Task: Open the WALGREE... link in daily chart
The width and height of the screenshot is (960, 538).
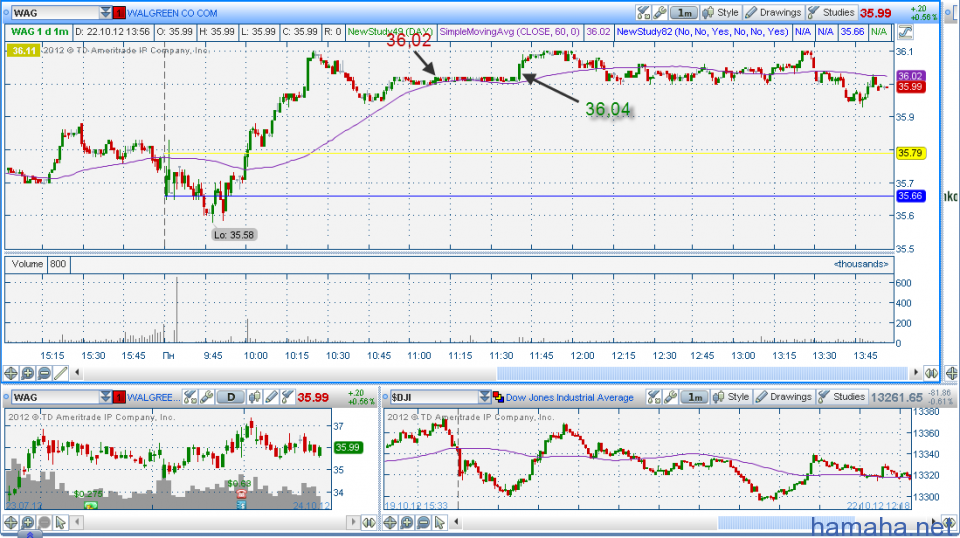Action: [x=154, y=397]
